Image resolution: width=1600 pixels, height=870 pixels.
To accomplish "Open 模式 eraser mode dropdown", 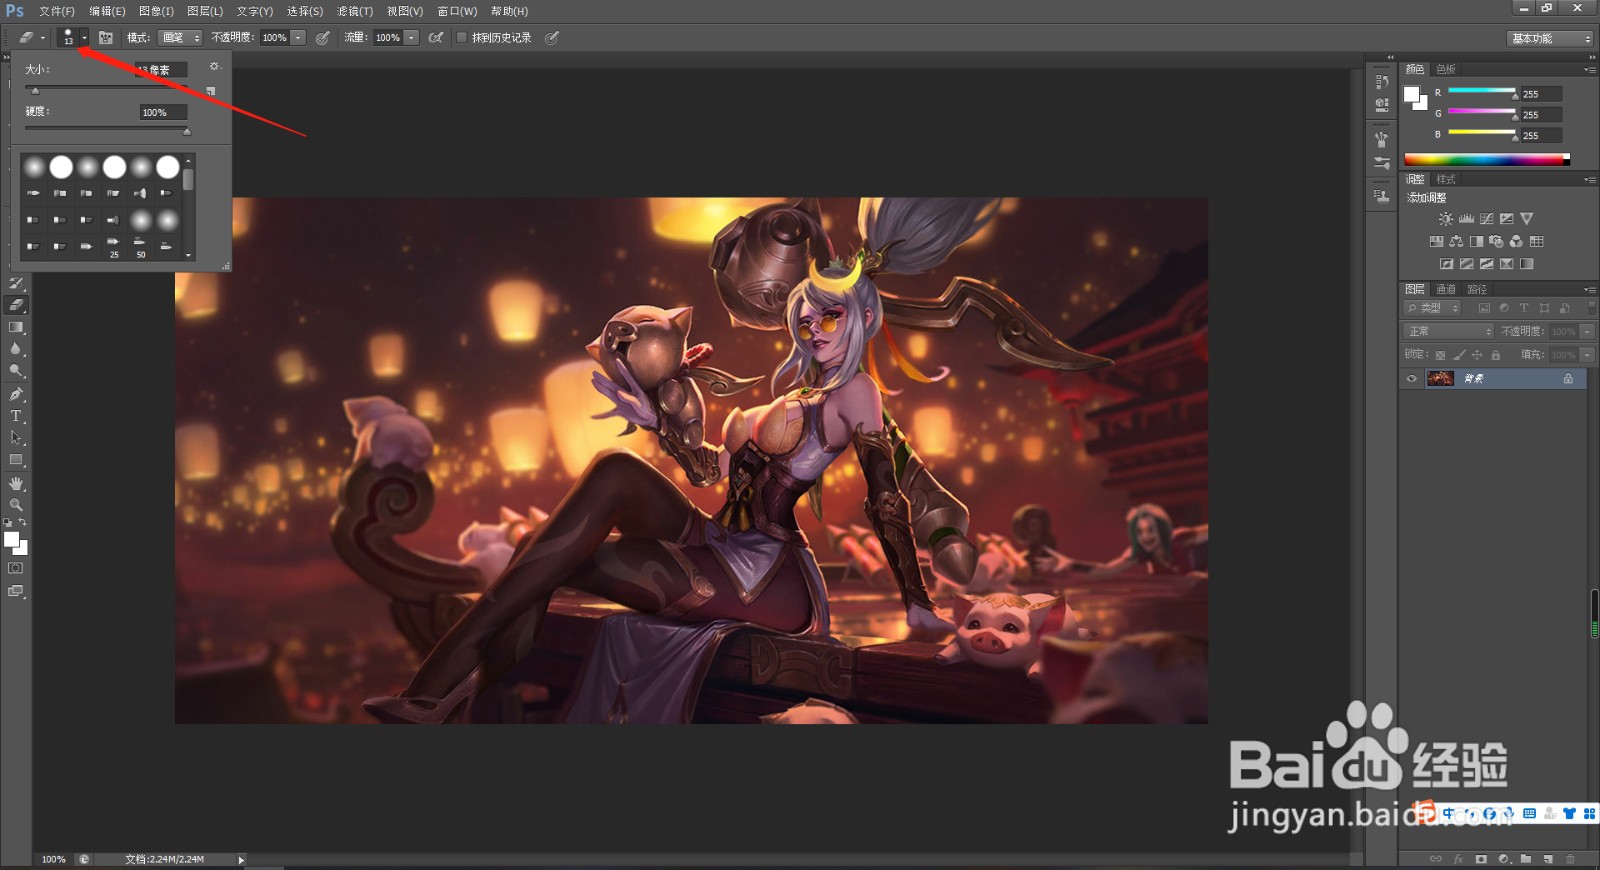I will pyautogui.click(x=180, y=38).
